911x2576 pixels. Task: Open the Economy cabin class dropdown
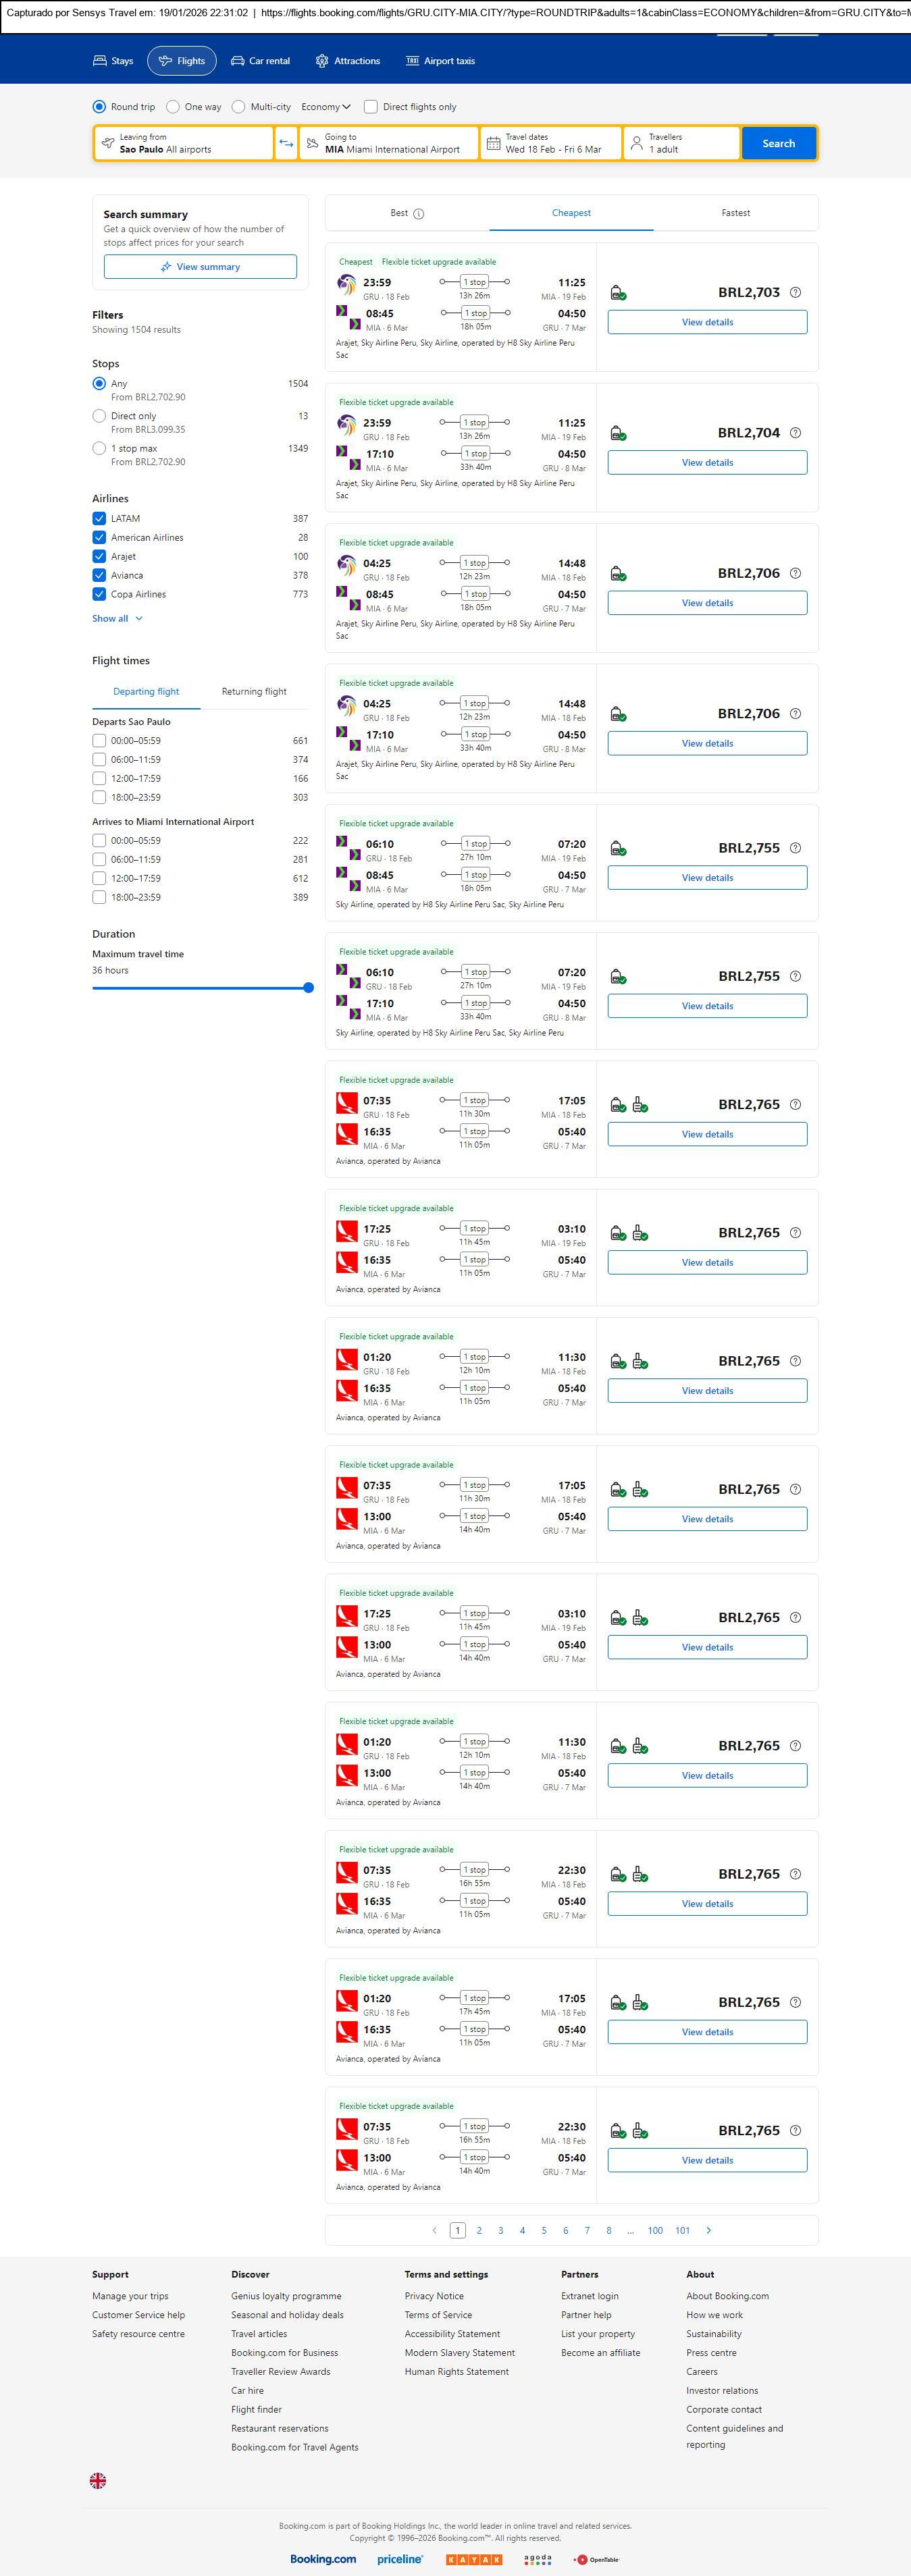click(326, 107)
